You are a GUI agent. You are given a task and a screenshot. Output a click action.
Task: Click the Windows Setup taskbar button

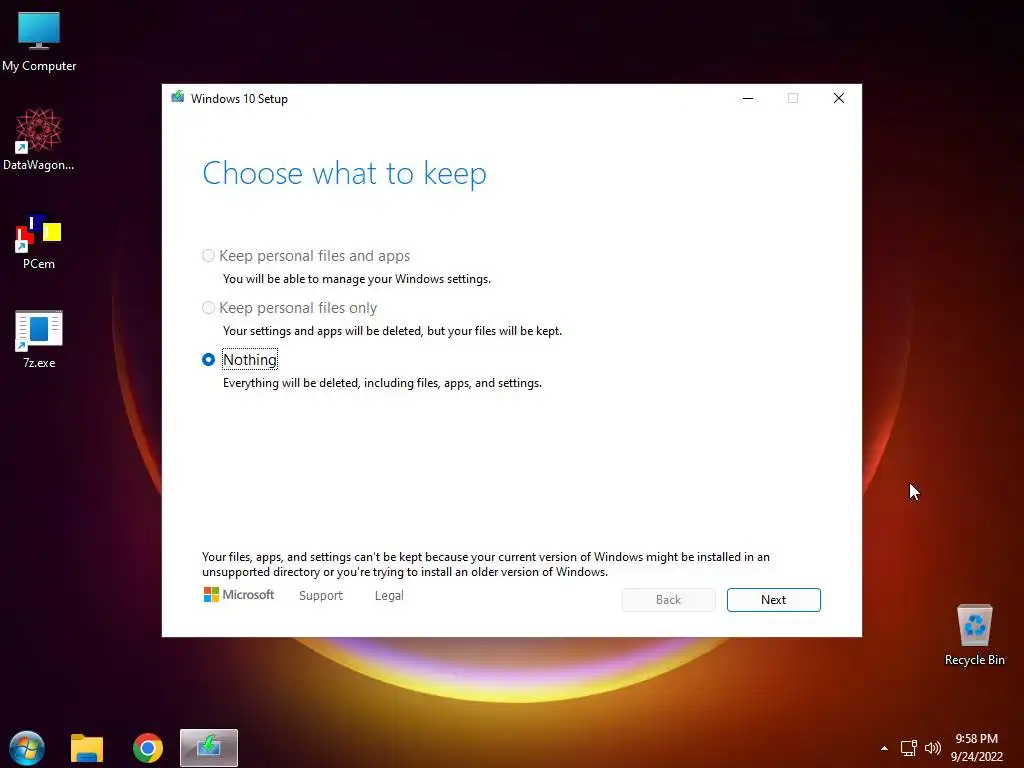pyautogui.click(x=209, y=748)
